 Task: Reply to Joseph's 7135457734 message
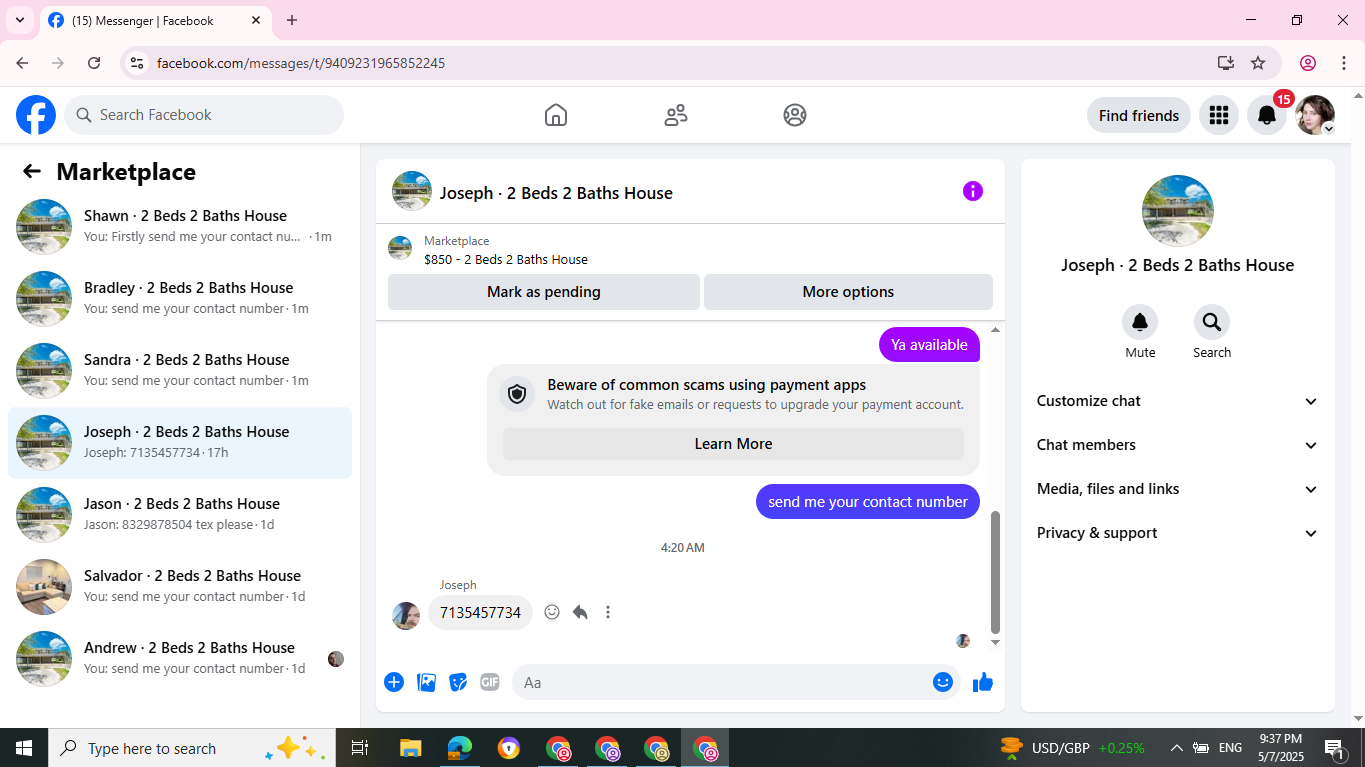[580, 612]
